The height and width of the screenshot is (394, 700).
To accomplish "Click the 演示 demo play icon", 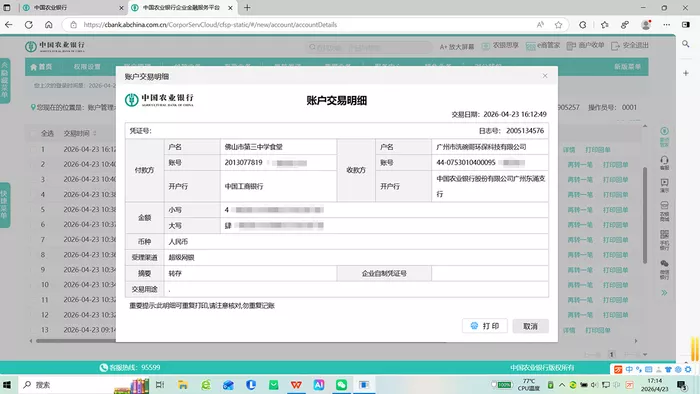I will [x=664, y=185].
